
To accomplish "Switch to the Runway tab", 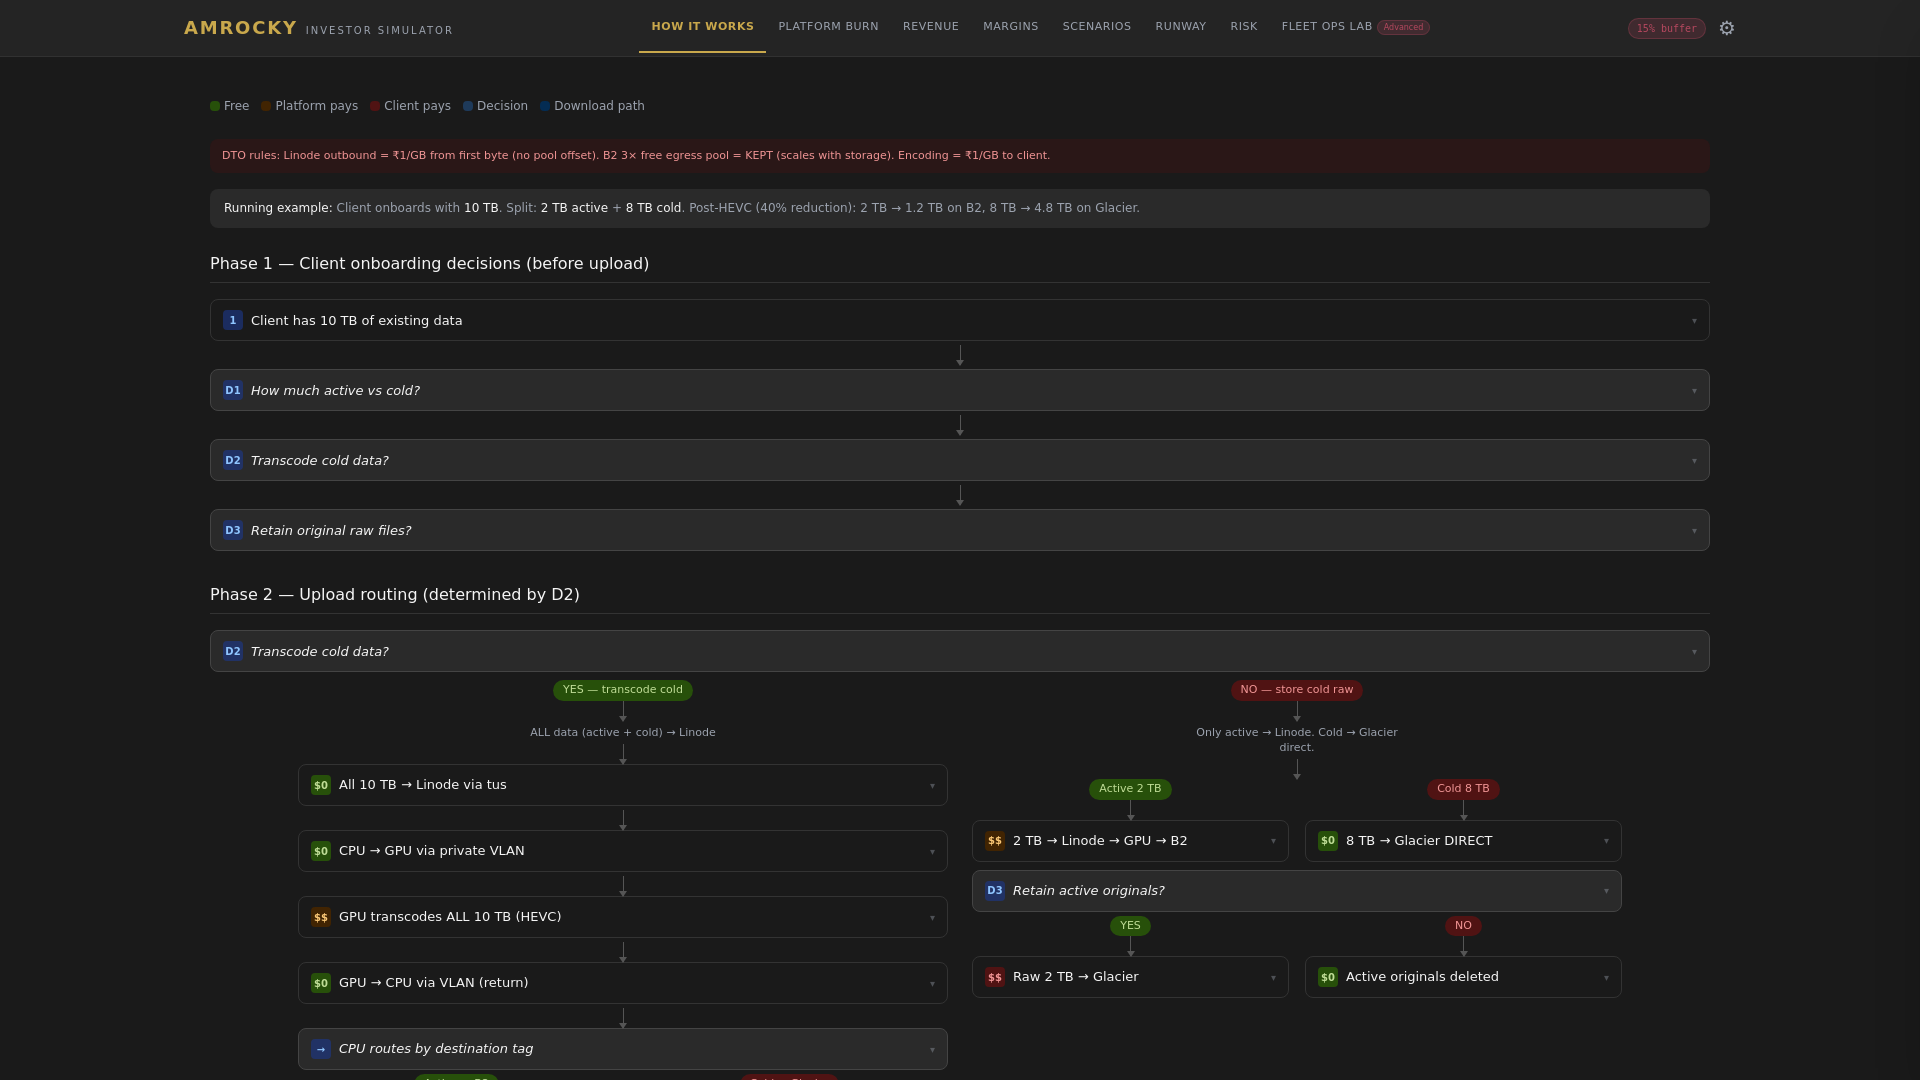I will pyautogui.click(x=1180, y=26).
